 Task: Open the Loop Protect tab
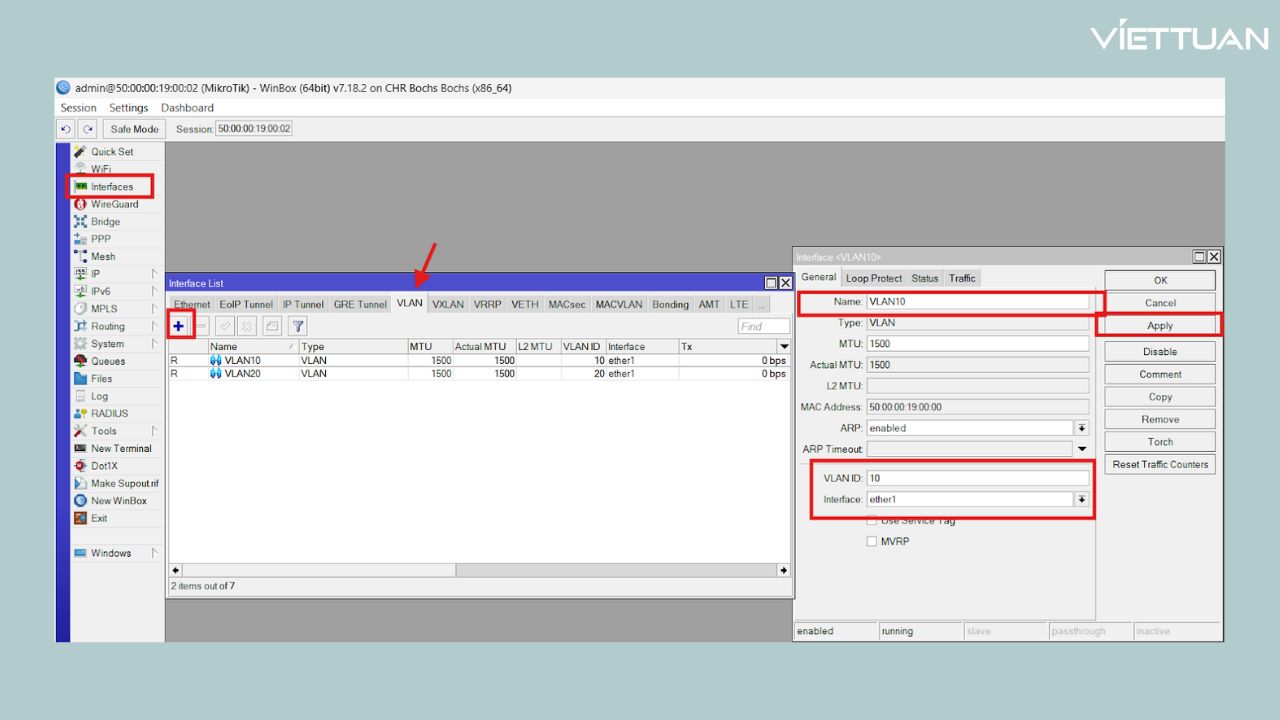point(873,278)
